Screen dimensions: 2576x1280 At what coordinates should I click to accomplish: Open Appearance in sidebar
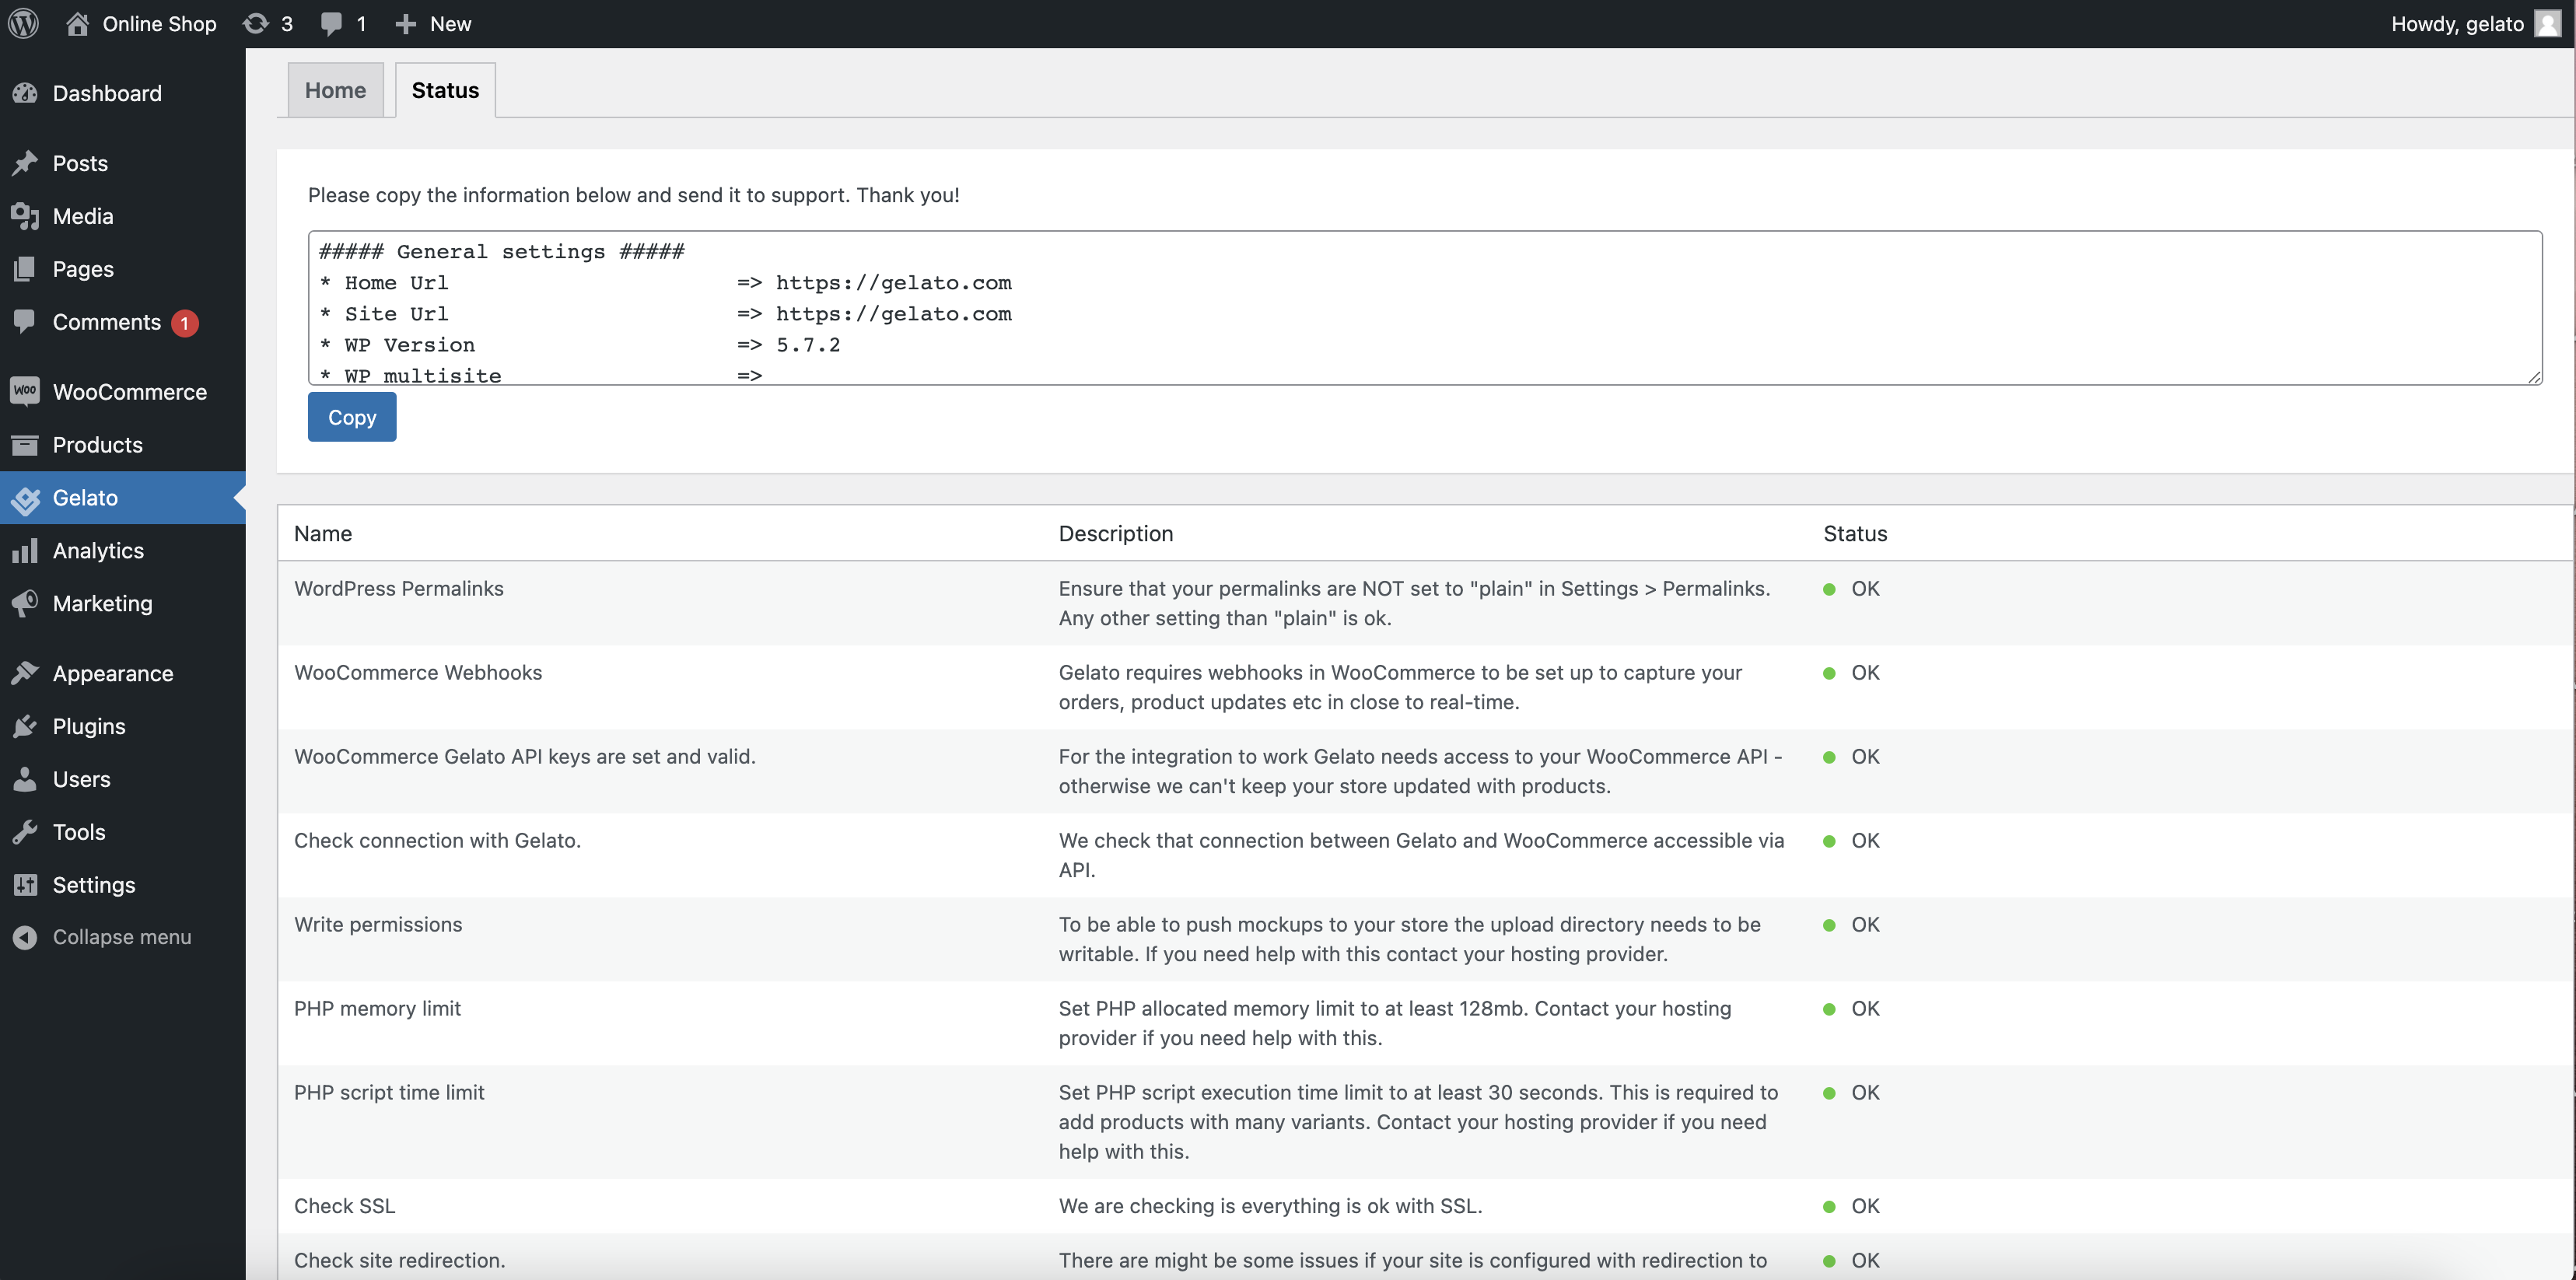(x=113, y=674)
